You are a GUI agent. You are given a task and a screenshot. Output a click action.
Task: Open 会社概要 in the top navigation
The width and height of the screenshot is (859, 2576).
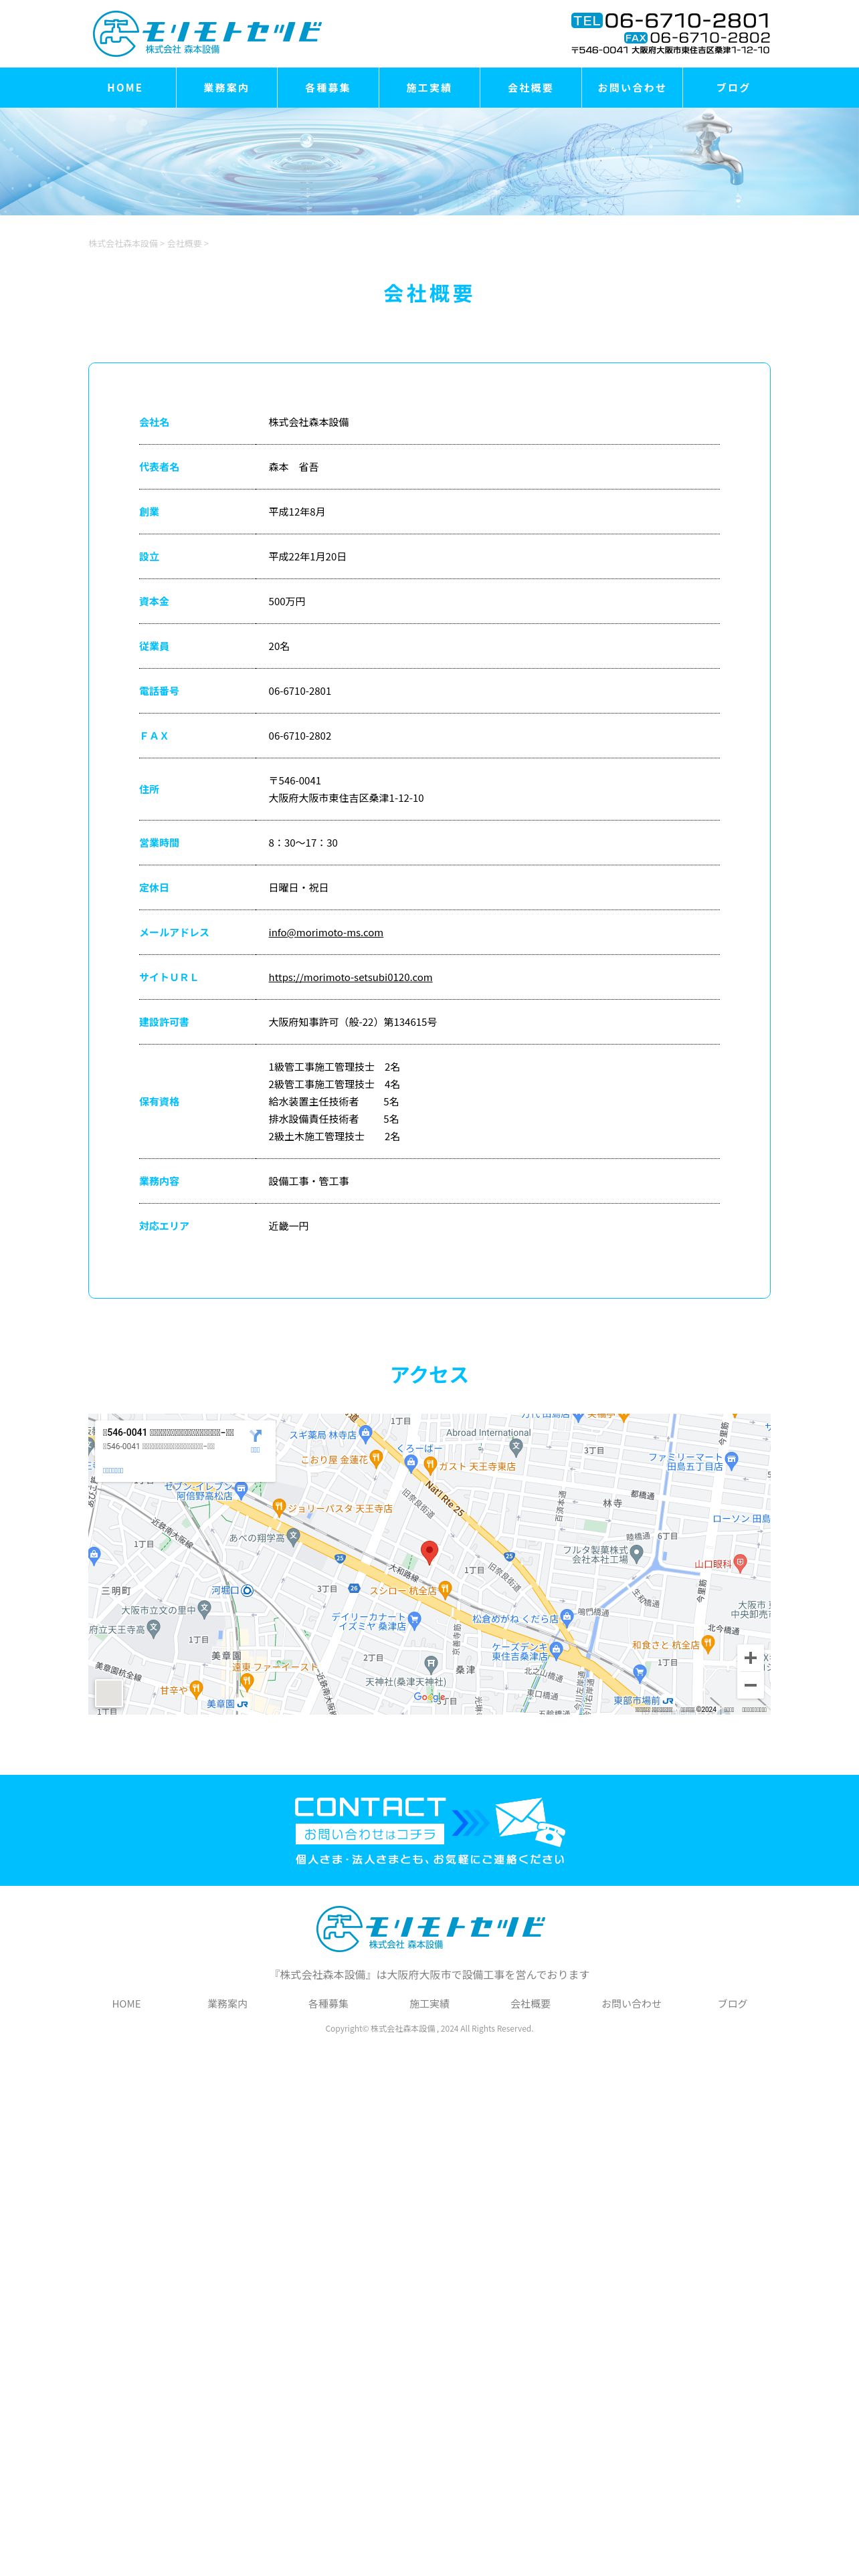coord(530,88)
